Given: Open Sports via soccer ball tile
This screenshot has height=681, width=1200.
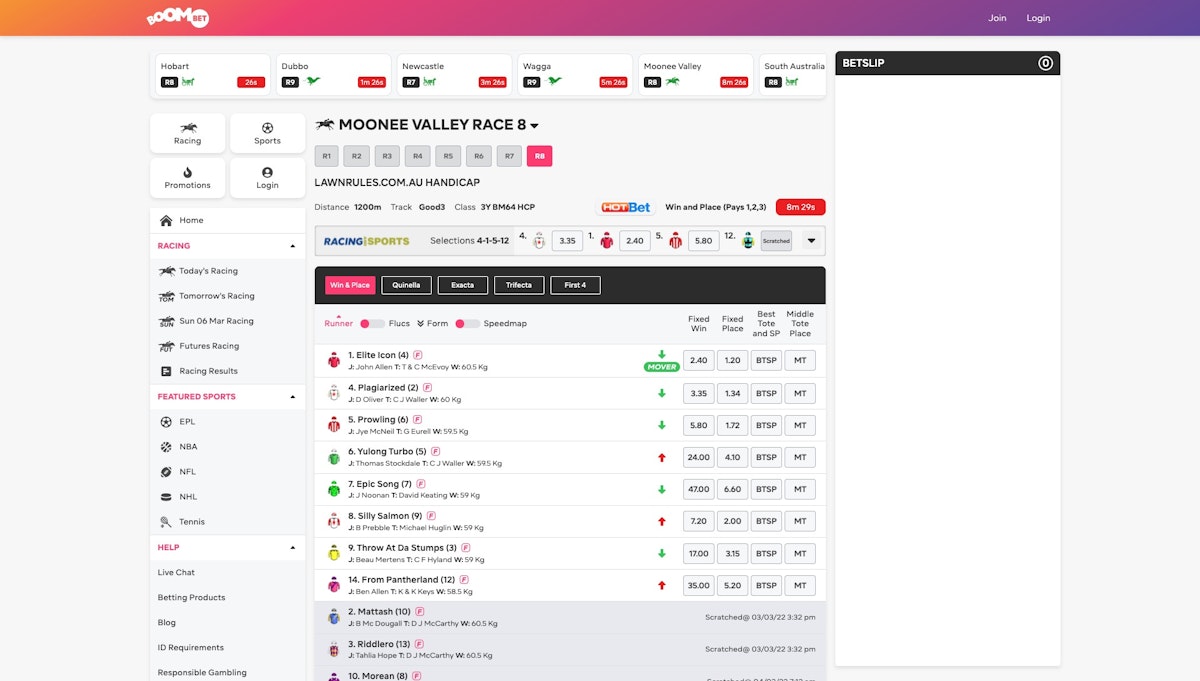Looking at the screenshot, I should [x=267, y=133].
